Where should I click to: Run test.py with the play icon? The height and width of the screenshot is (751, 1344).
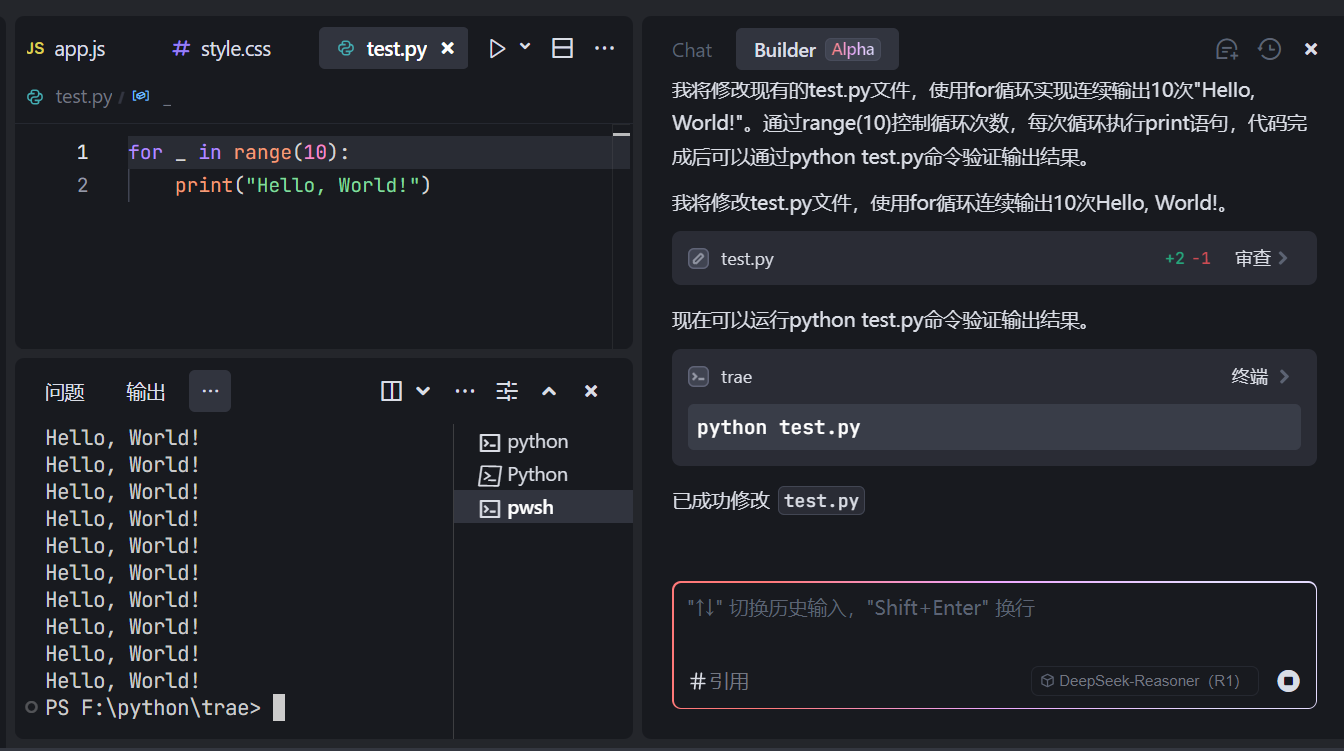(x=497, y=48)
